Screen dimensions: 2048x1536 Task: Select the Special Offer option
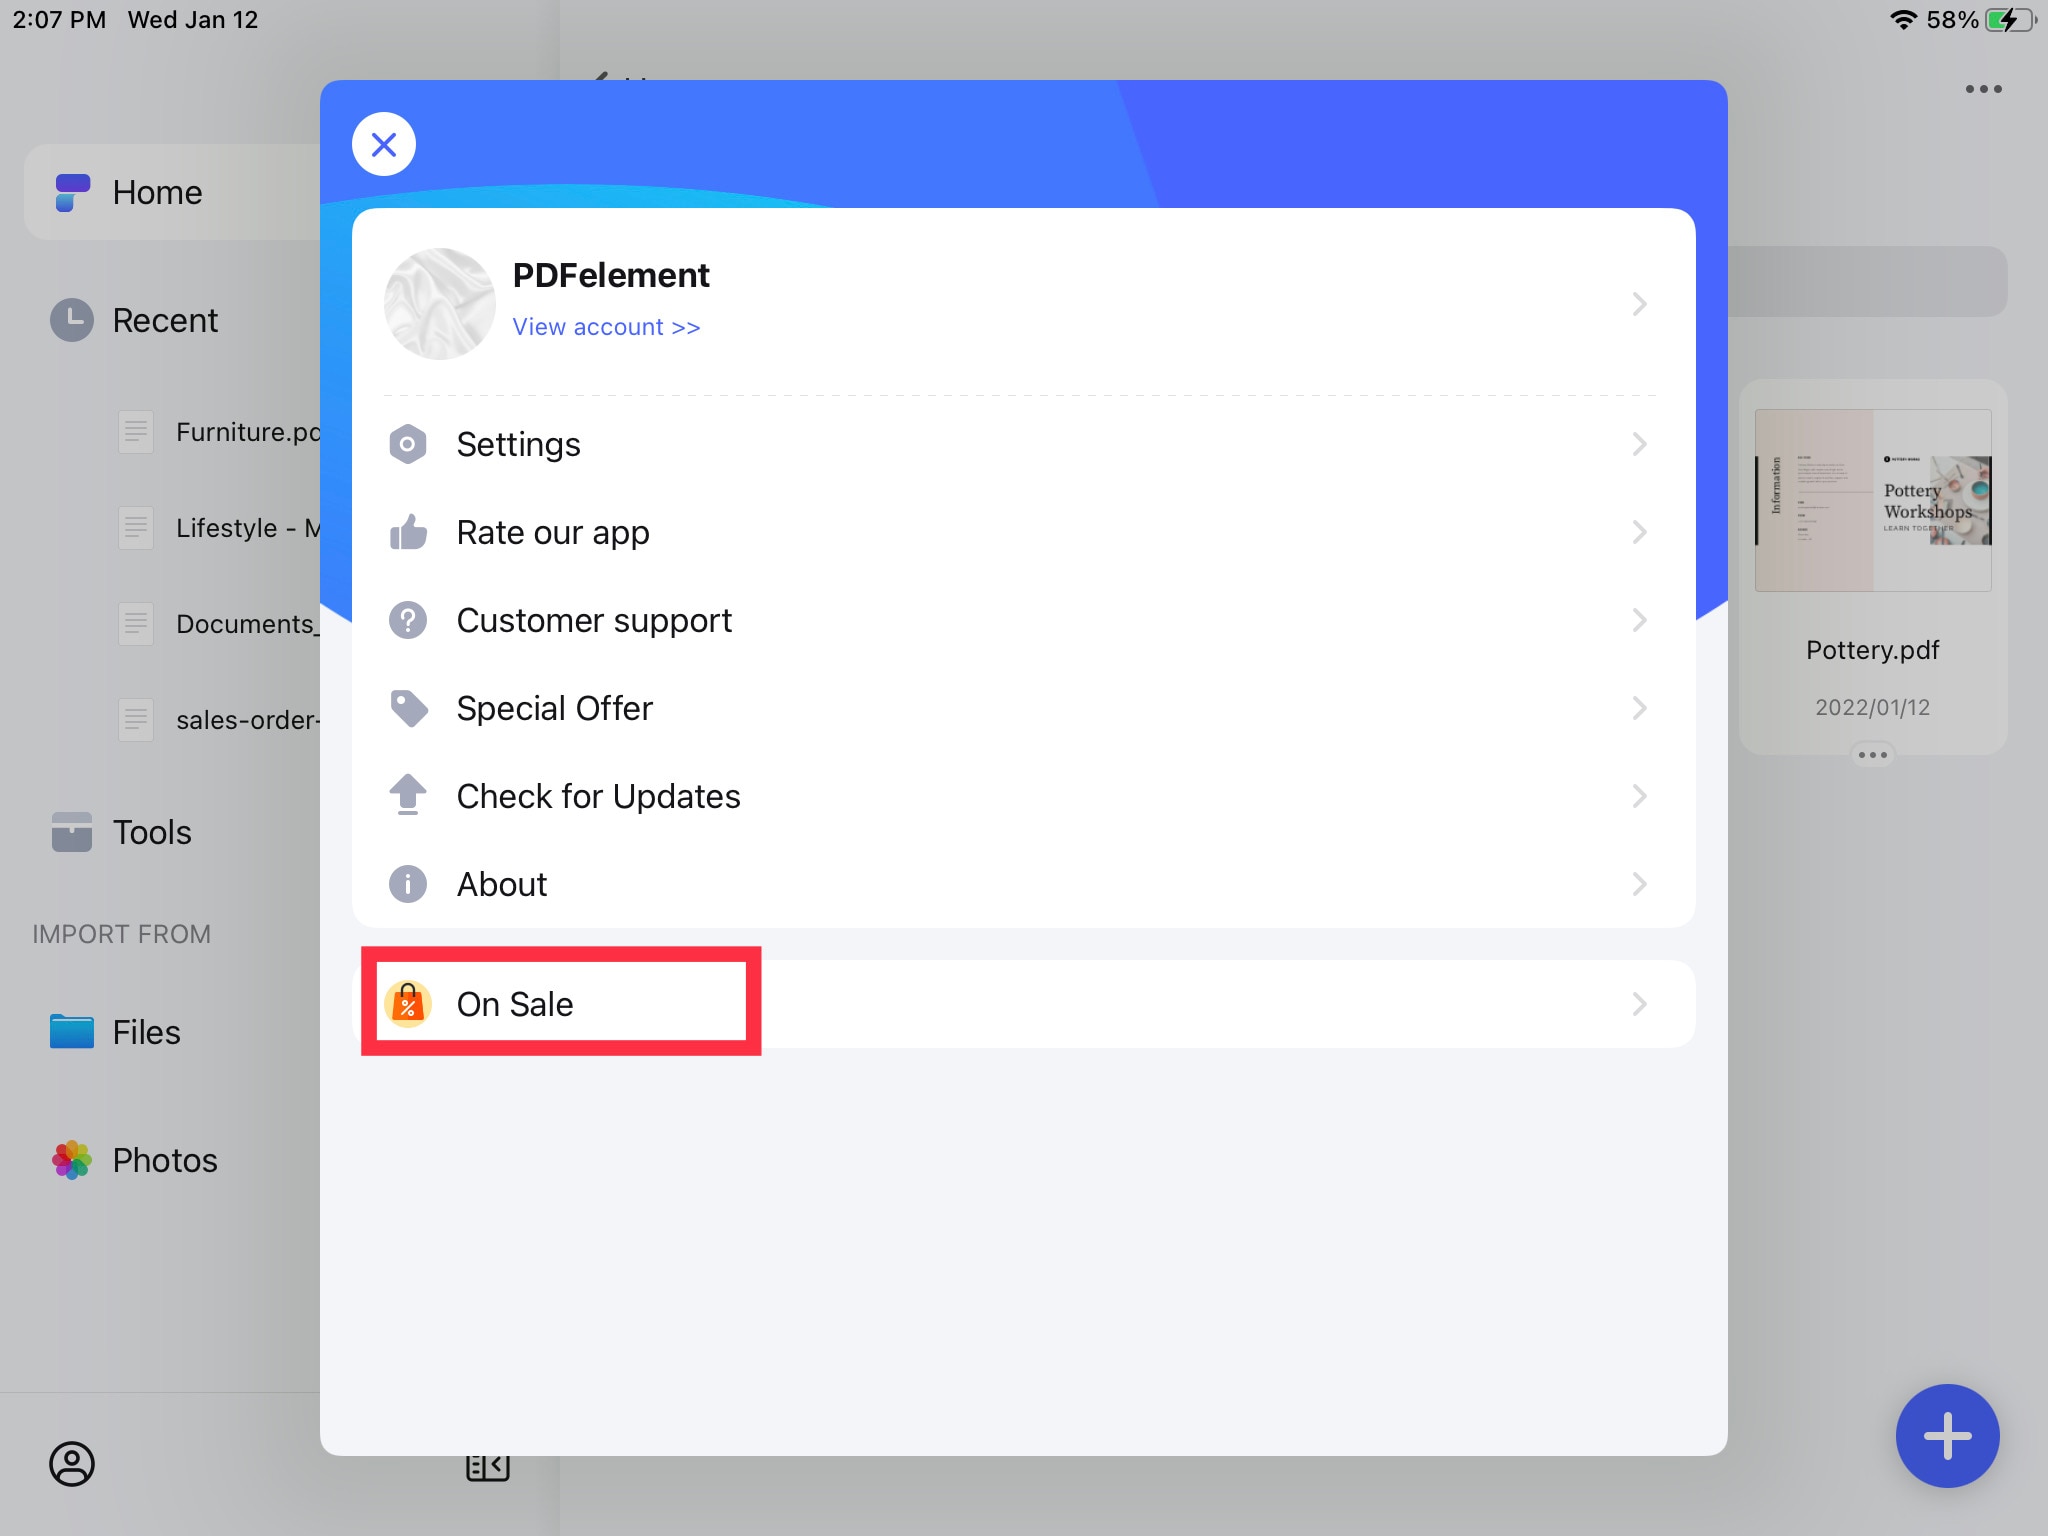(1022, 707)
